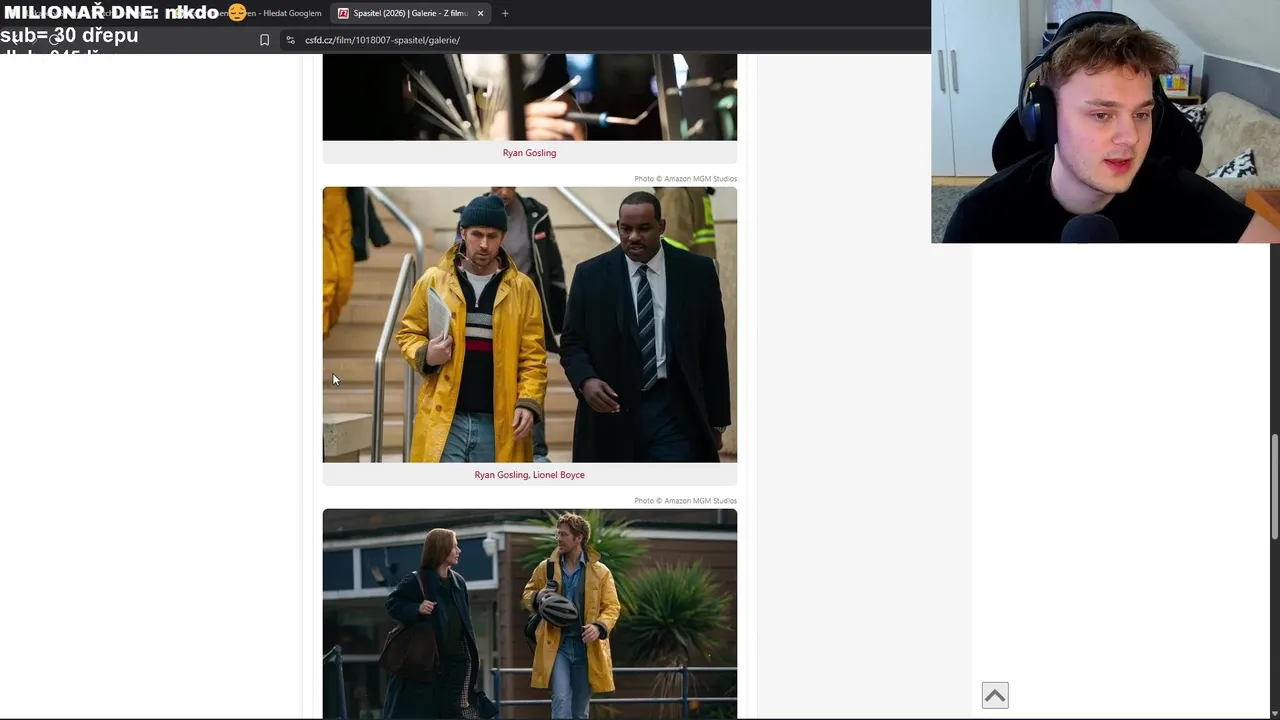This screenshot has height=720, width=1280.
Task: Open Ryan Gosling link under top photo
Action: pos(529,153)
